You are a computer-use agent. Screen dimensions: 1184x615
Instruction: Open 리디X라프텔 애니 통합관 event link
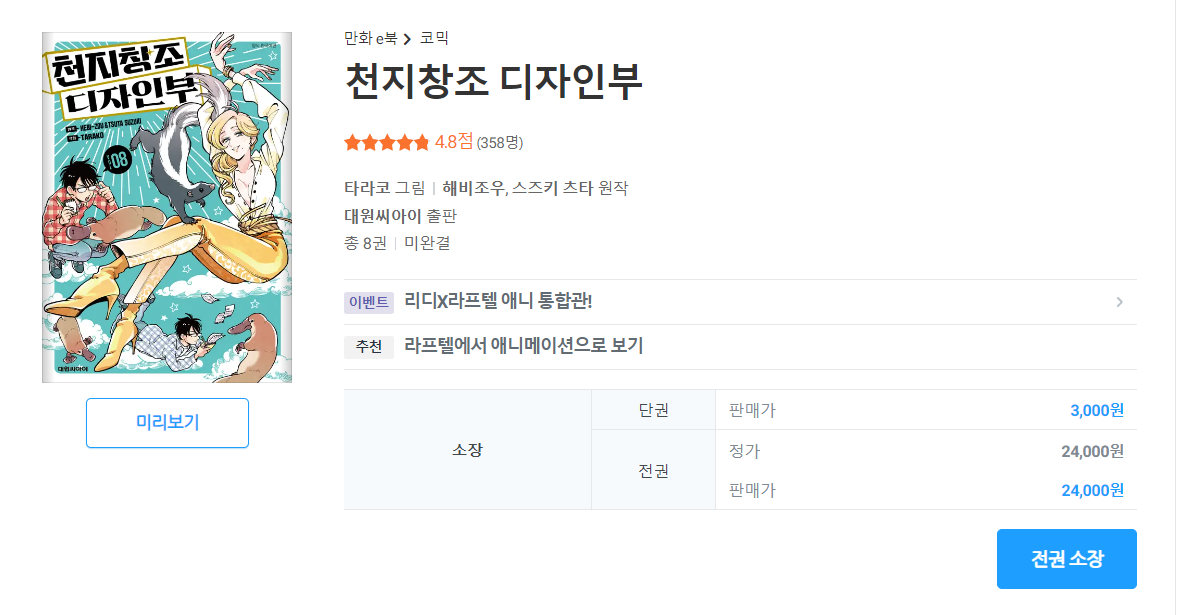point(498,302)
